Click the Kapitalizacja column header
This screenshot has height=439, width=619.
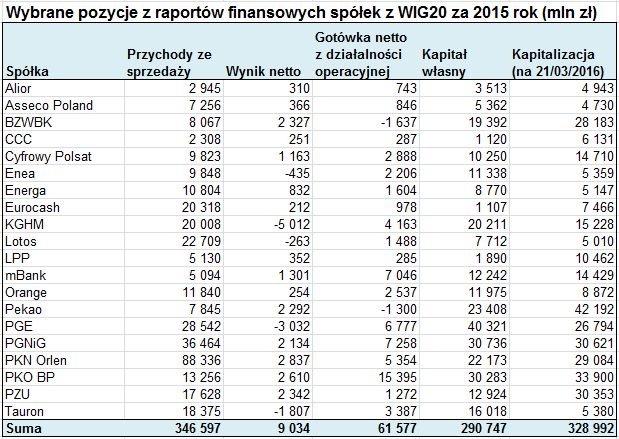point(554,62)
